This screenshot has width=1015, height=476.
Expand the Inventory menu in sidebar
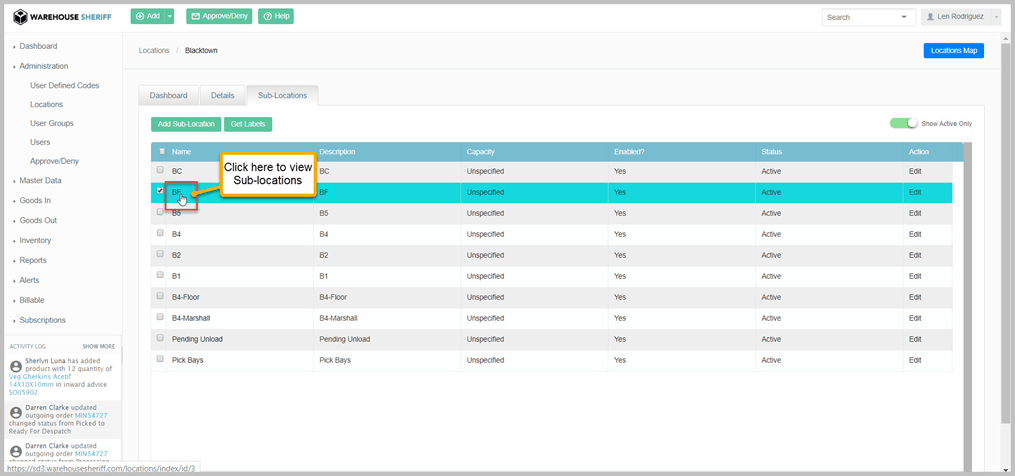(35, 240)
